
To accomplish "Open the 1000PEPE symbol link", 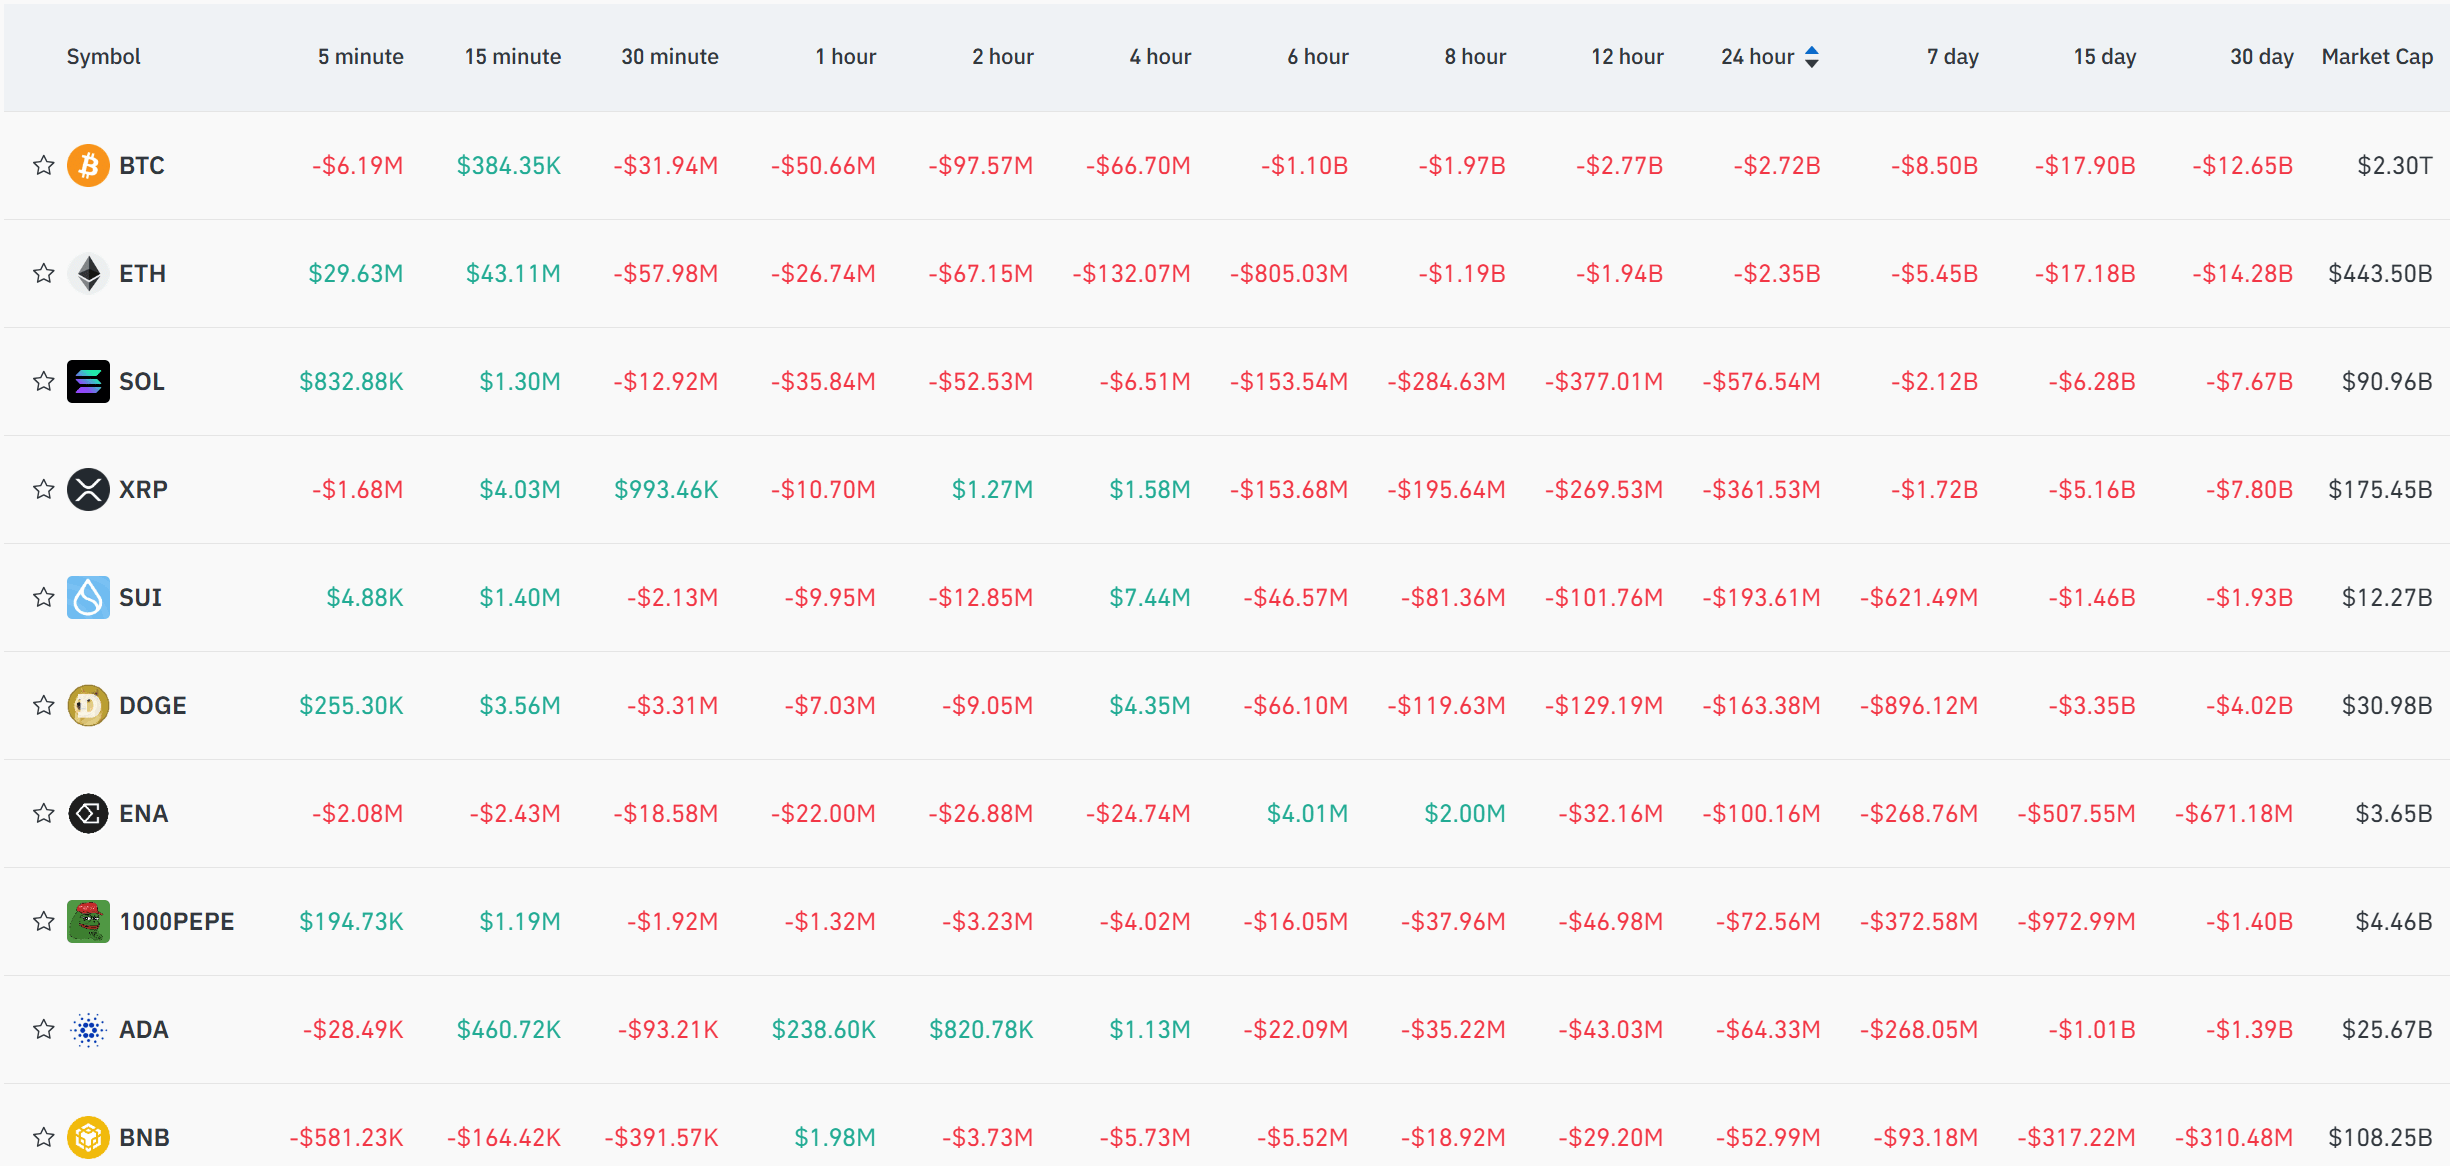I will [177, 922].
